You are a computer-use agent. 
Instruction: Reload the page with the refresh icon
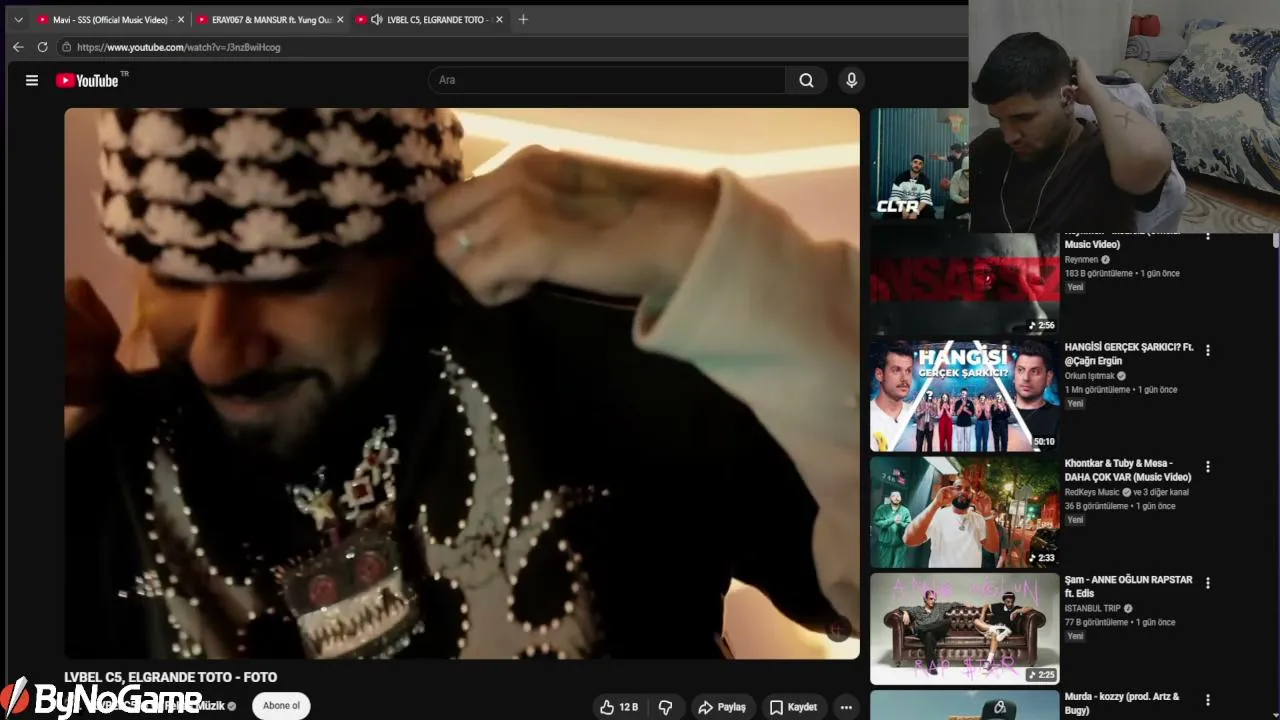(x=42, y=47)
